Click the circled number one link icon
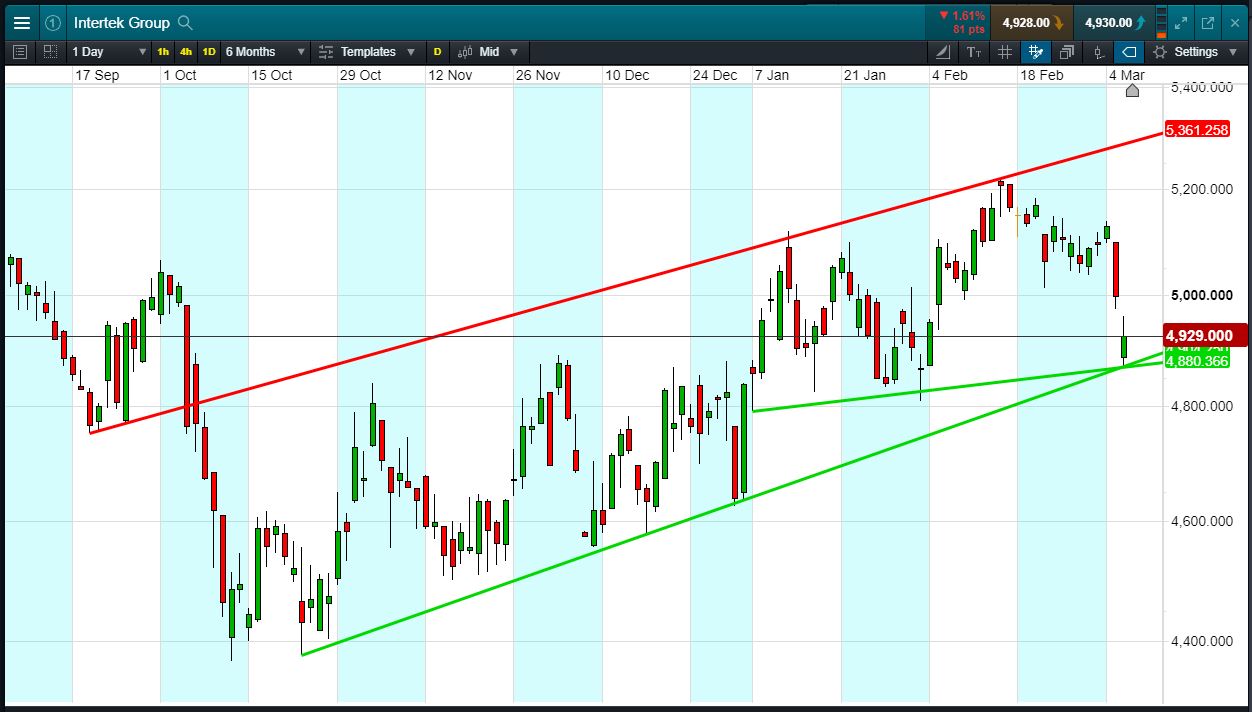 [53, 22]
